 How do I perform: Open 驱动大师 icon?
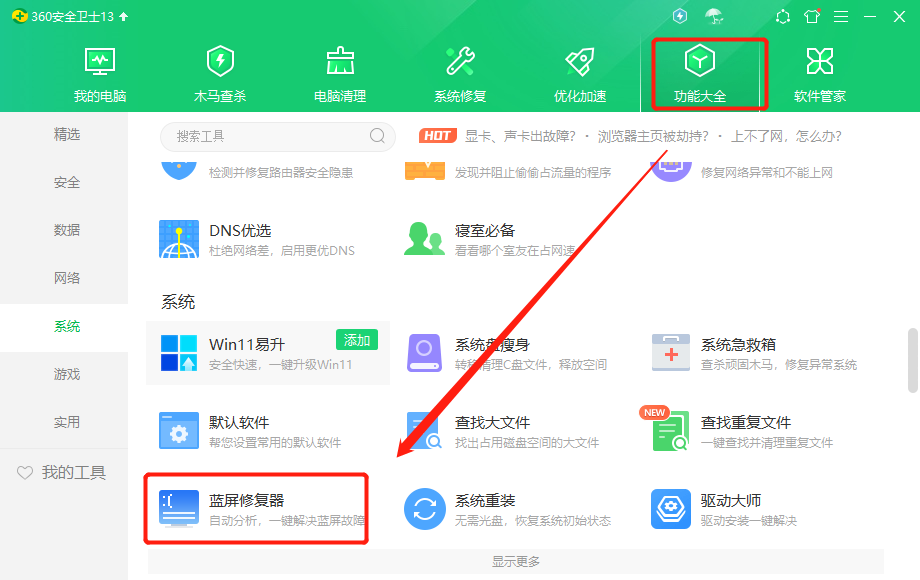671,509
